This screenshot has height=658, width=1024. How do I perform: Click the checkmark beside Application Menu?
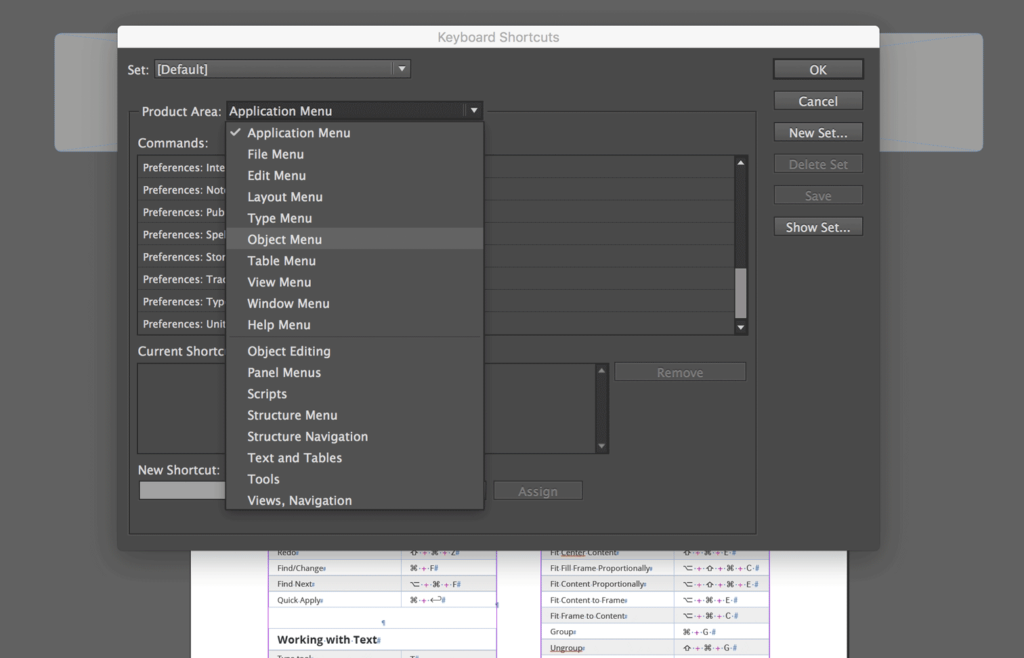click(235, 132)
